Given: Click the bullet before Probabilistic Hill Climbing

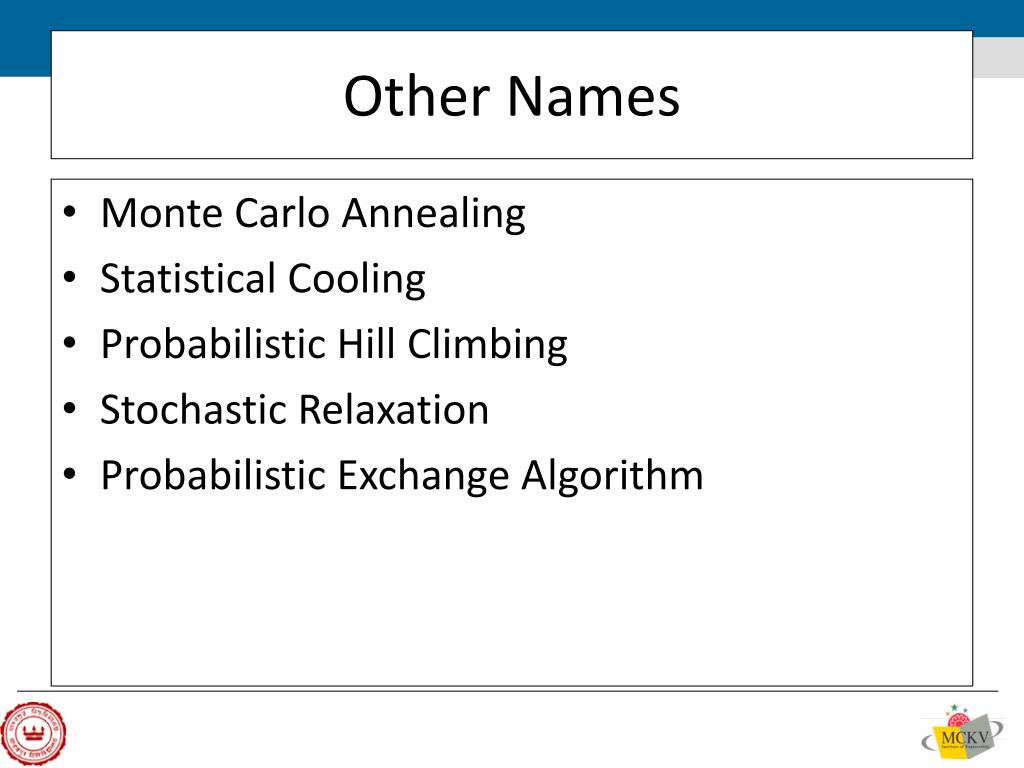Looking at the screenshot, I should click(x=70, y=343).
